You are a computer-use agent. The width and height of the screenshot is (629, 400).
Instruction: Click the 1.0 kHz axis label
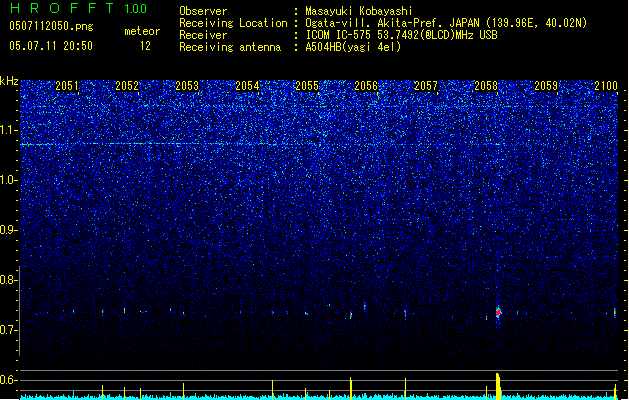9,180
